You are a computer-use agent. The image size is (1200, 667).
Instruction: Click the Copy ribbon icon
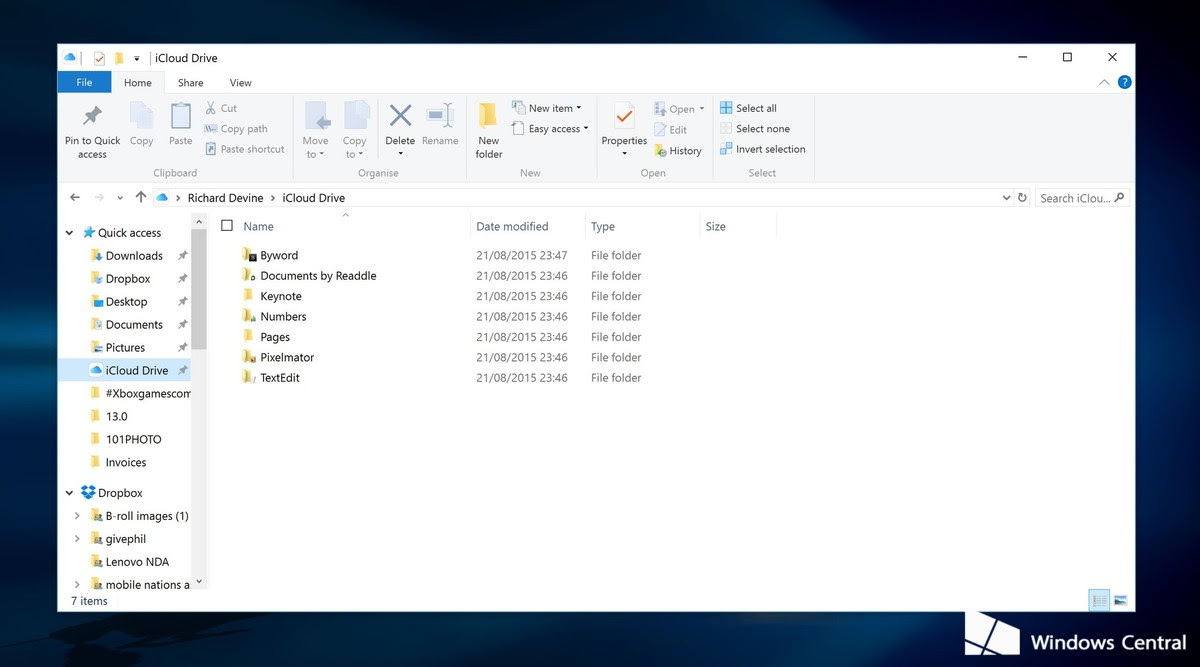142,117
